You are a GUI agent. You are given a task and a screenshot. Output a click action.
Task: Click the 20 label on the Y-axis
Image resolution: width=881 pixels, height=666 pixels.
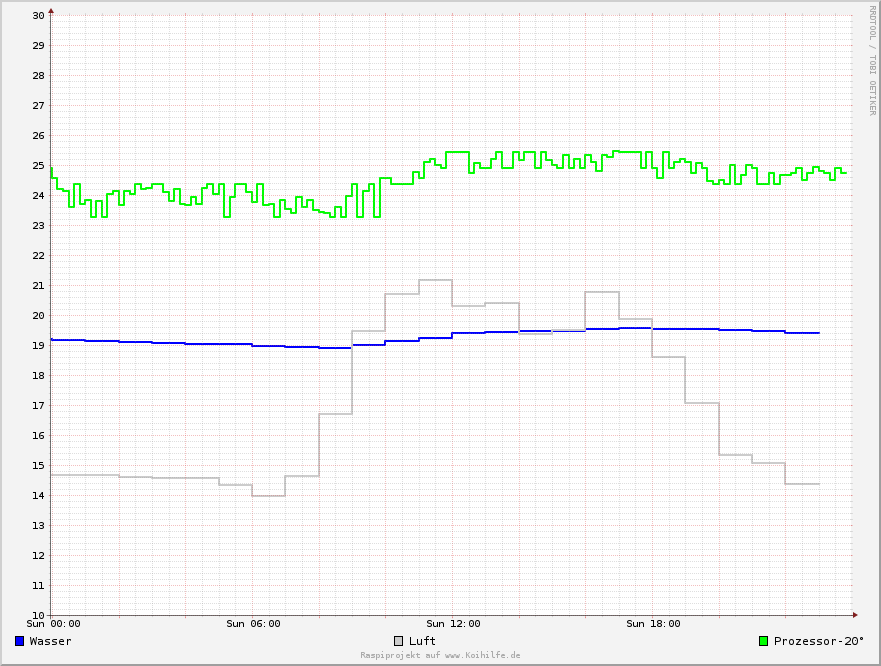coord(38,316)
